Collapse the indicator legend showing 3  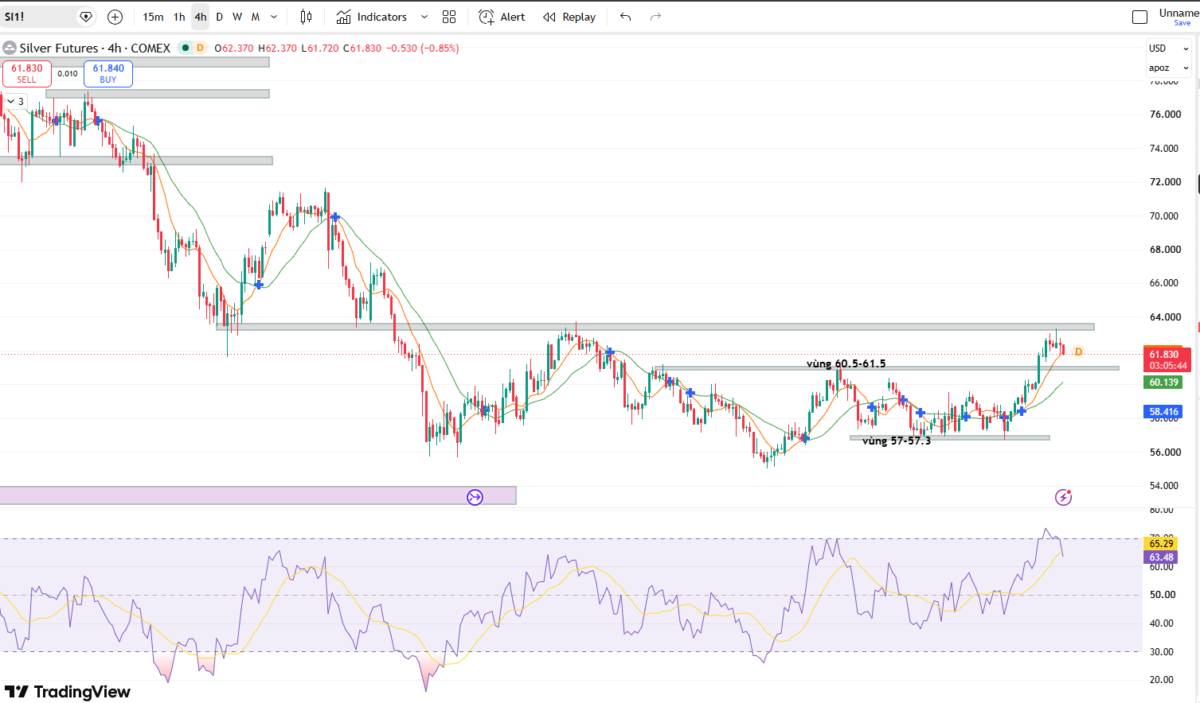point(15,101)
